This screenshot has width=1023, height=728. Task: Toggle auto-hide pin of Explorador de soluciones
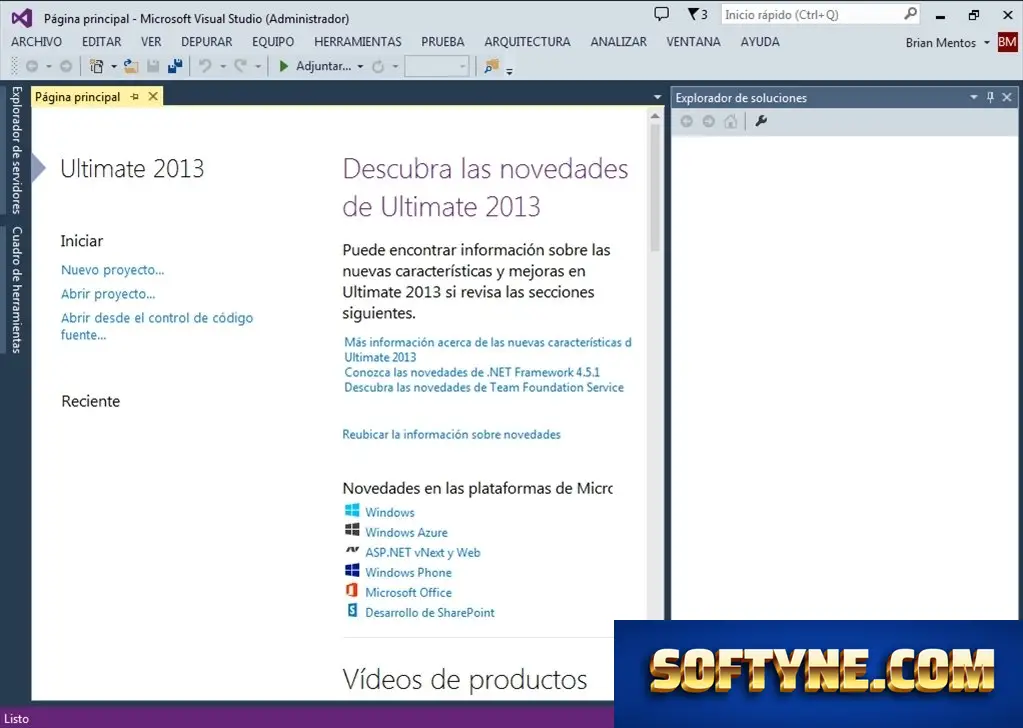tap(990, 97)
